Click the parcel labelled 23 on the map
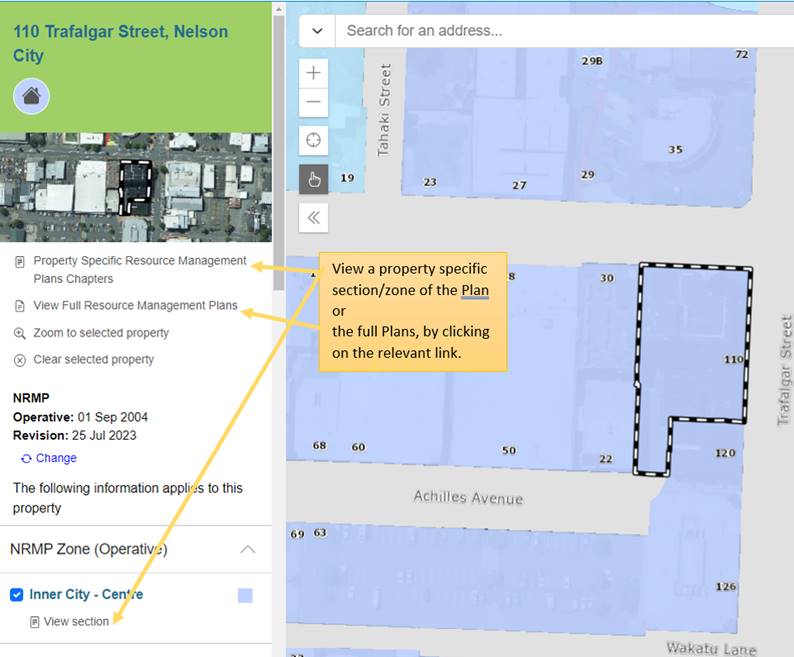This screenshot has width=794, height=657. pyautogui.click(x=430, y=181)
